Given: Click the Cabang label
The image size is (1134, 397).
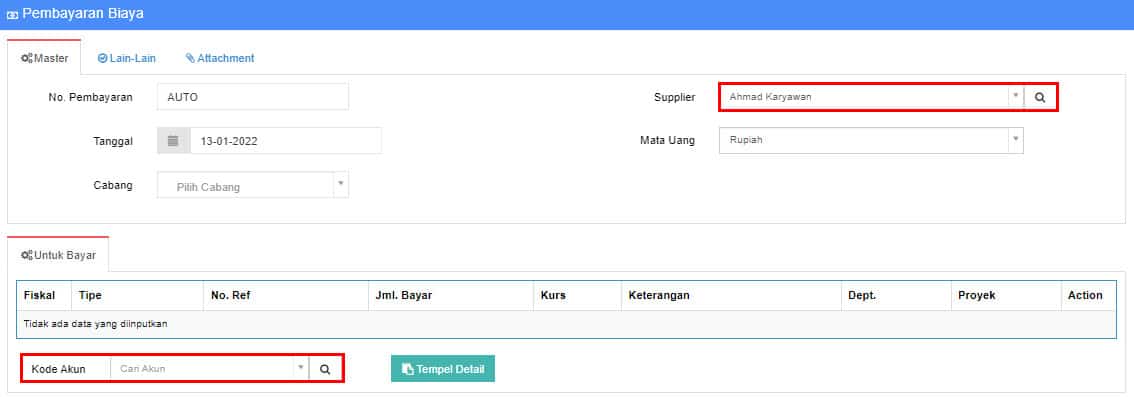Looking at the screenshot, I should pos(113,185).
